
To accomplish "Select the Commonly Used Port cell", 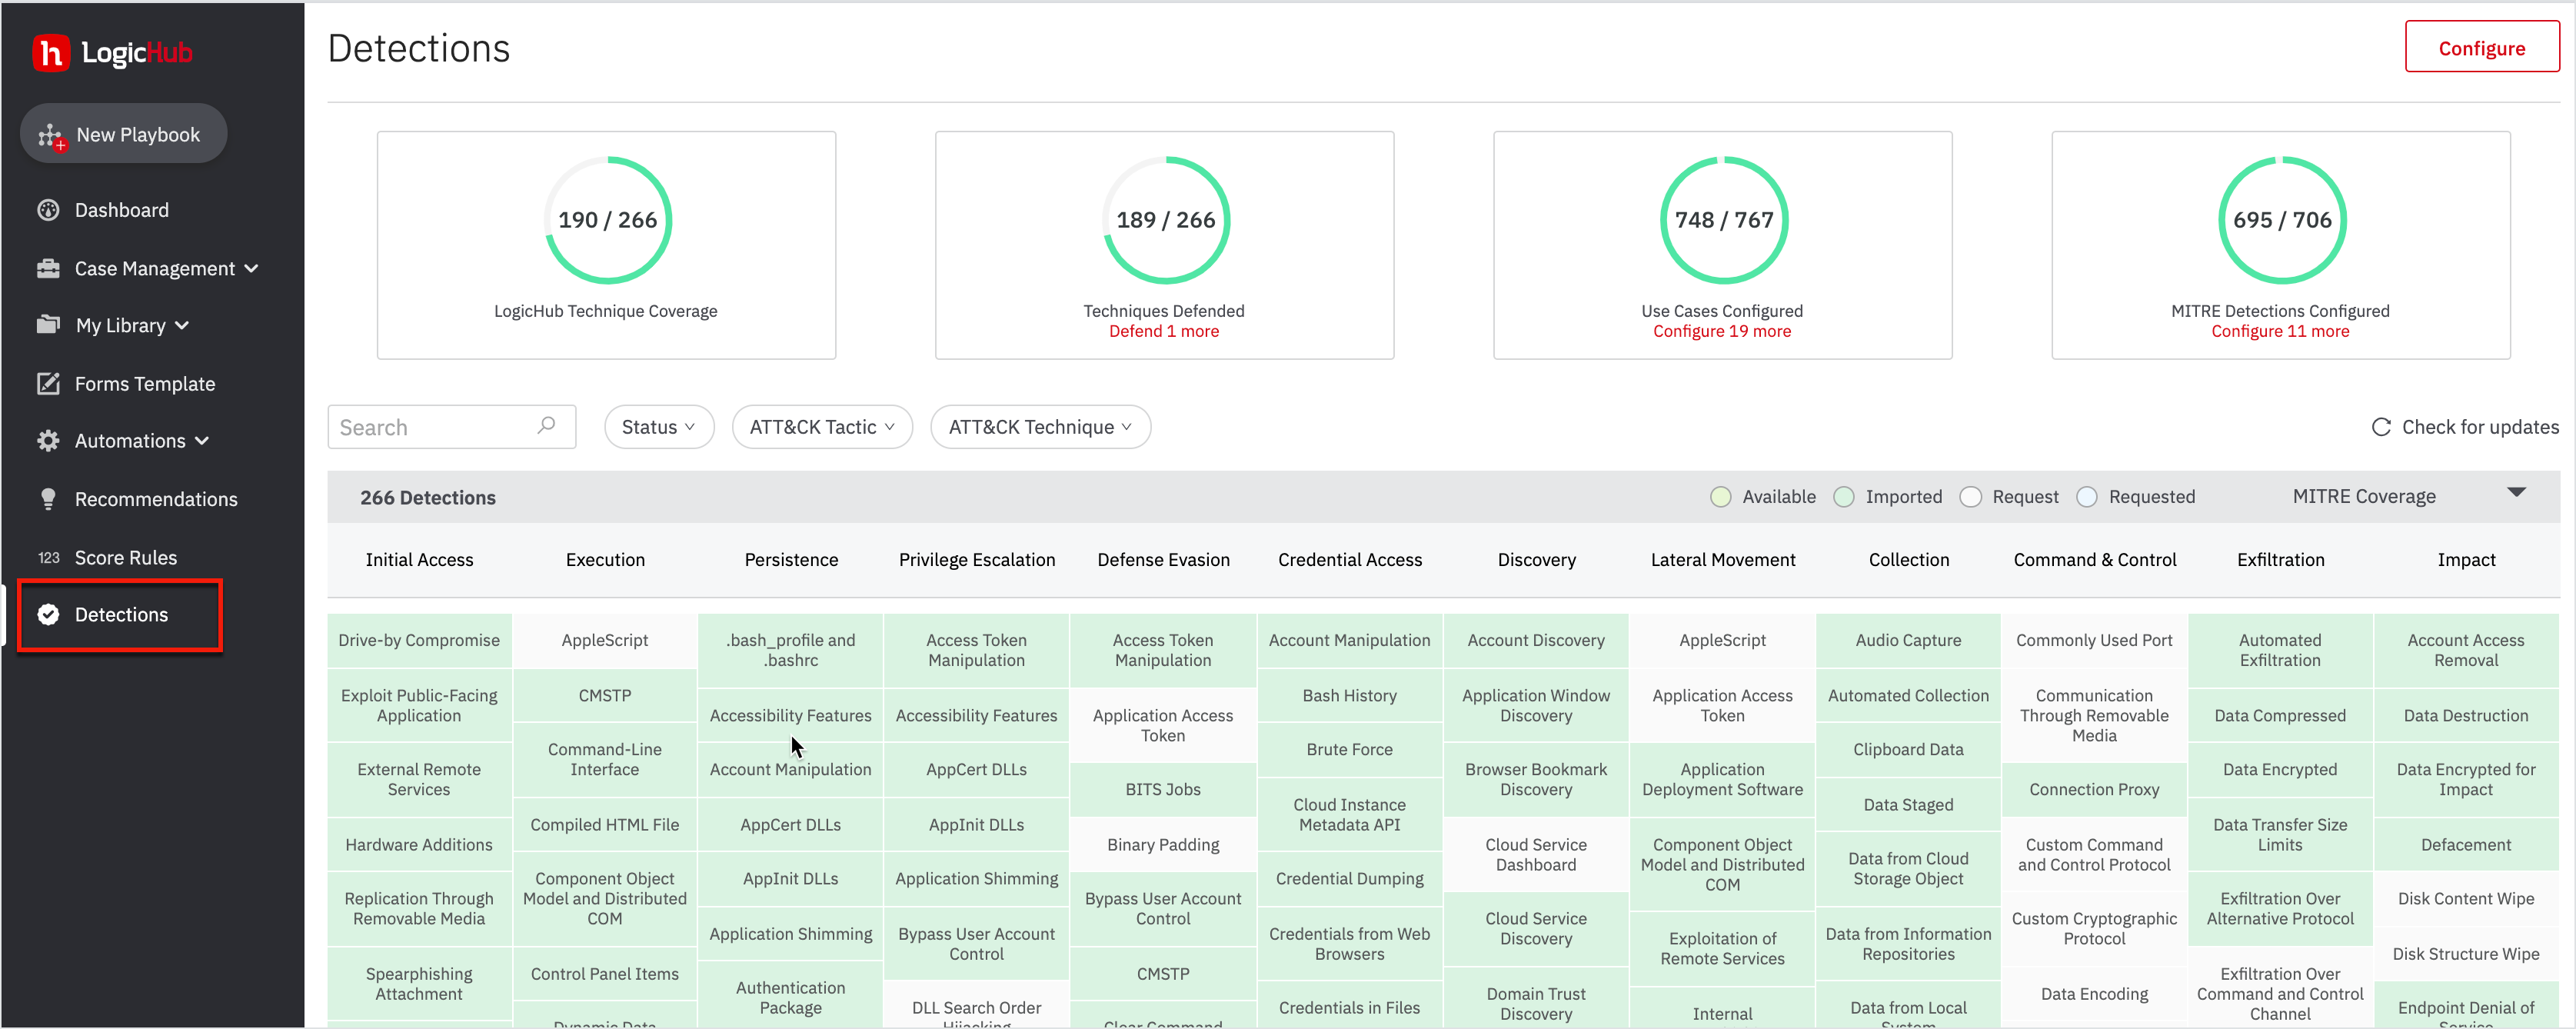I will (x=2094, y=640).
